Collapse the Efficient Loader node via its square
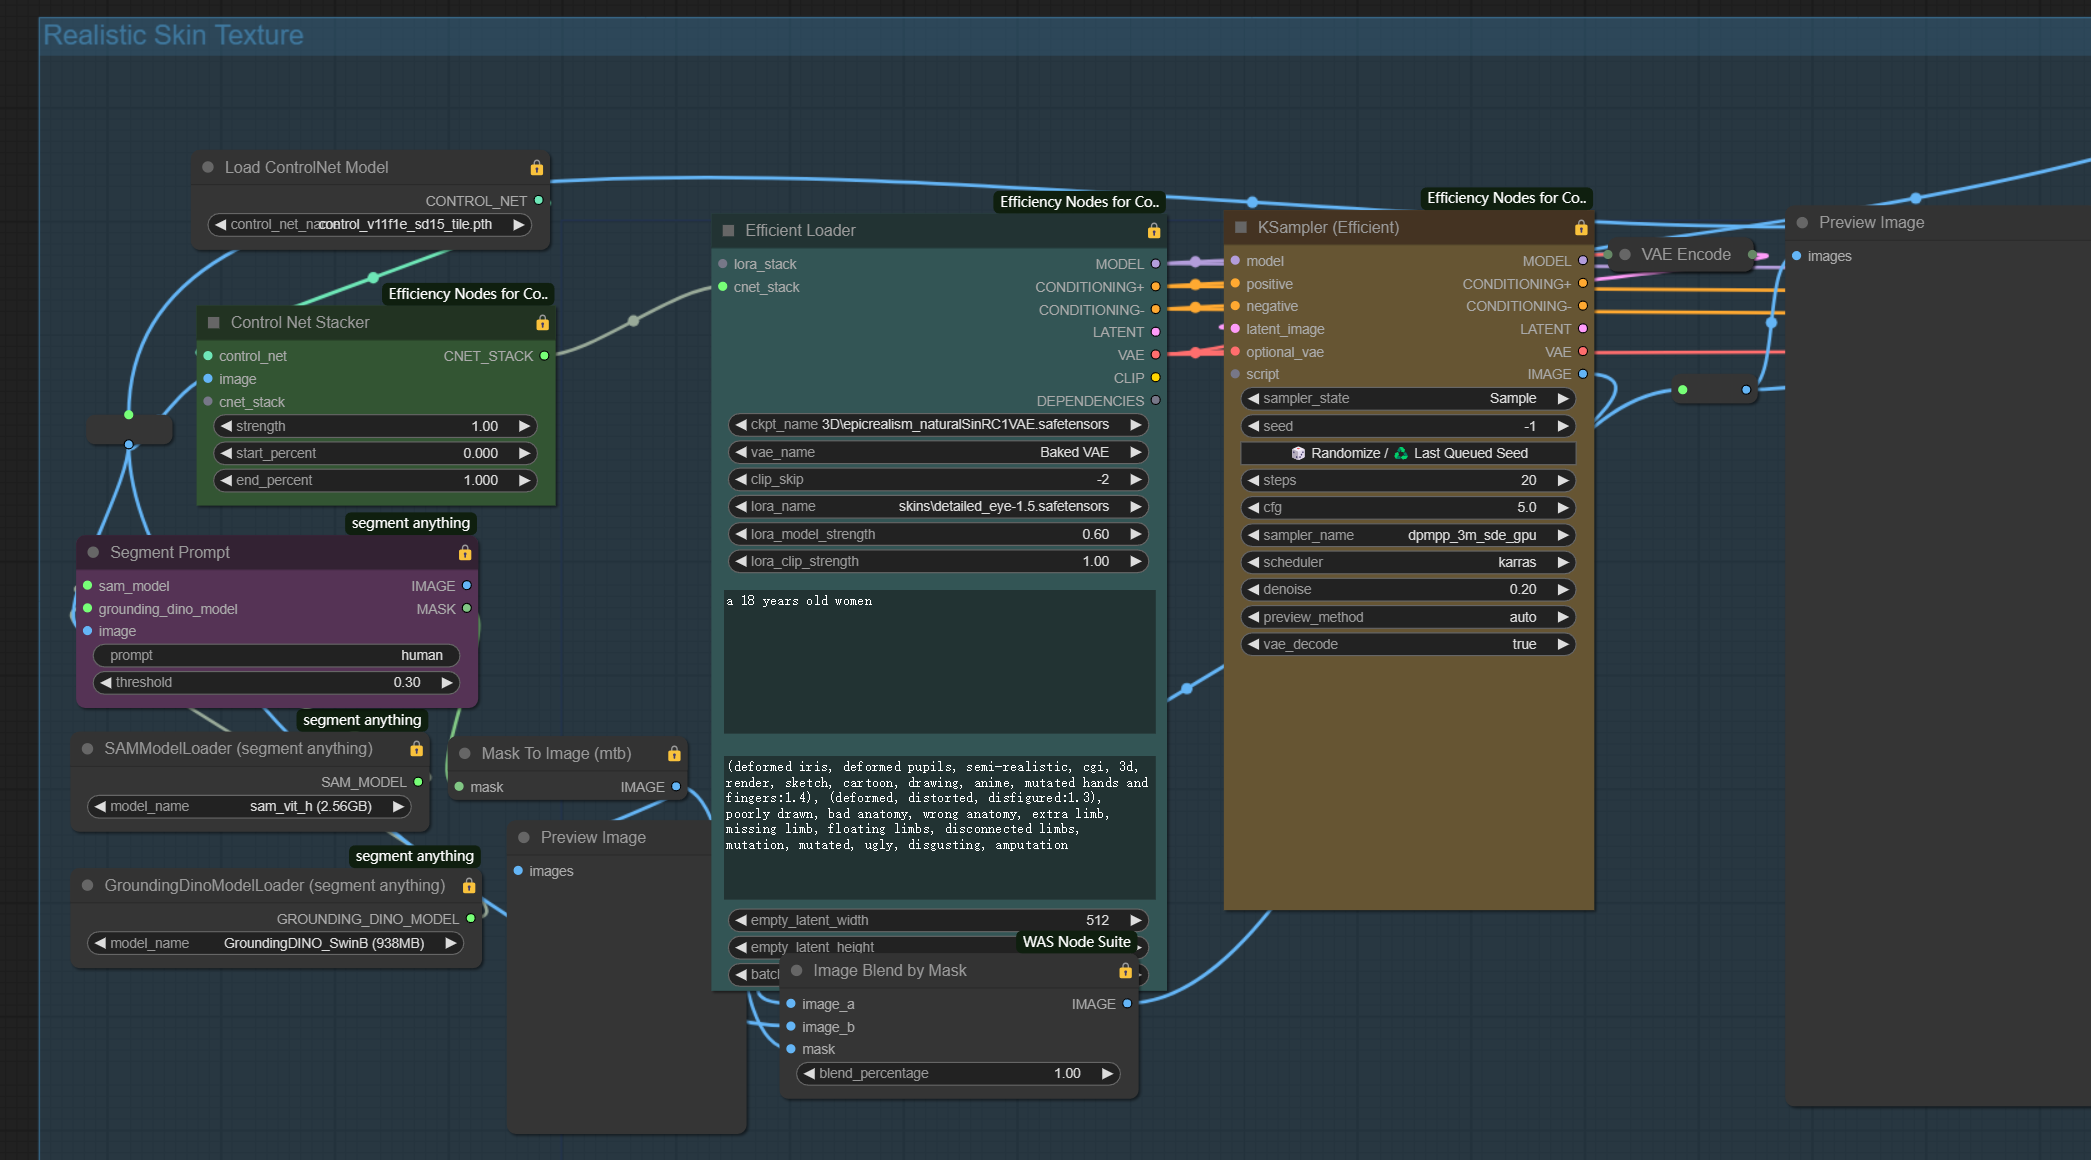 click(x=729, y=231)
